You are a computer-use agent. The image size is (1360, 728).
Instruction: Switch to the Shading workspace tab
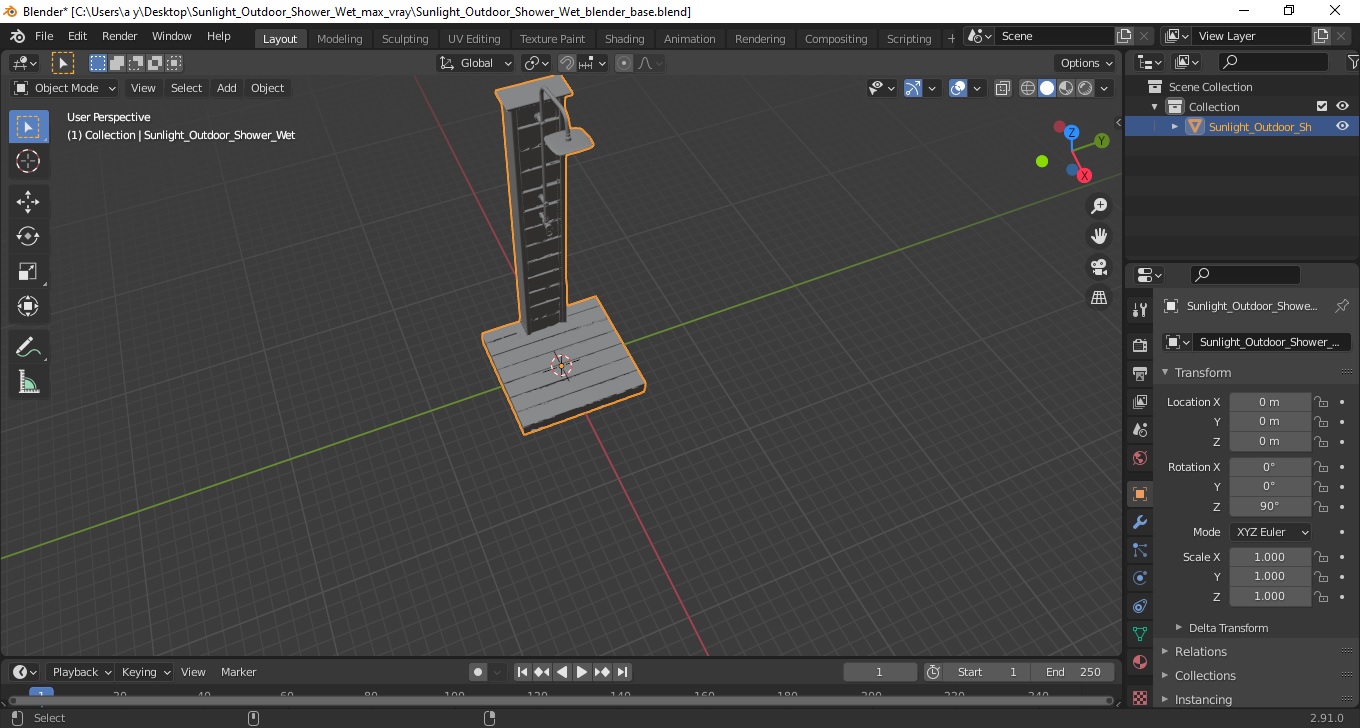tap(624, 39)
